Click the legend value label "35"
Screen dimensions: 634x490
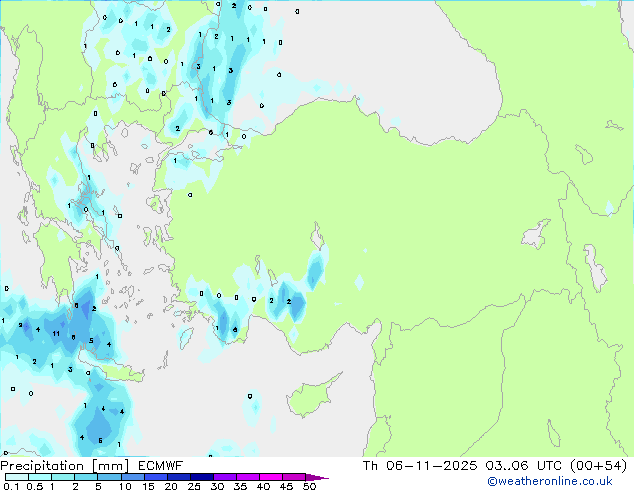tap(240, 486)
